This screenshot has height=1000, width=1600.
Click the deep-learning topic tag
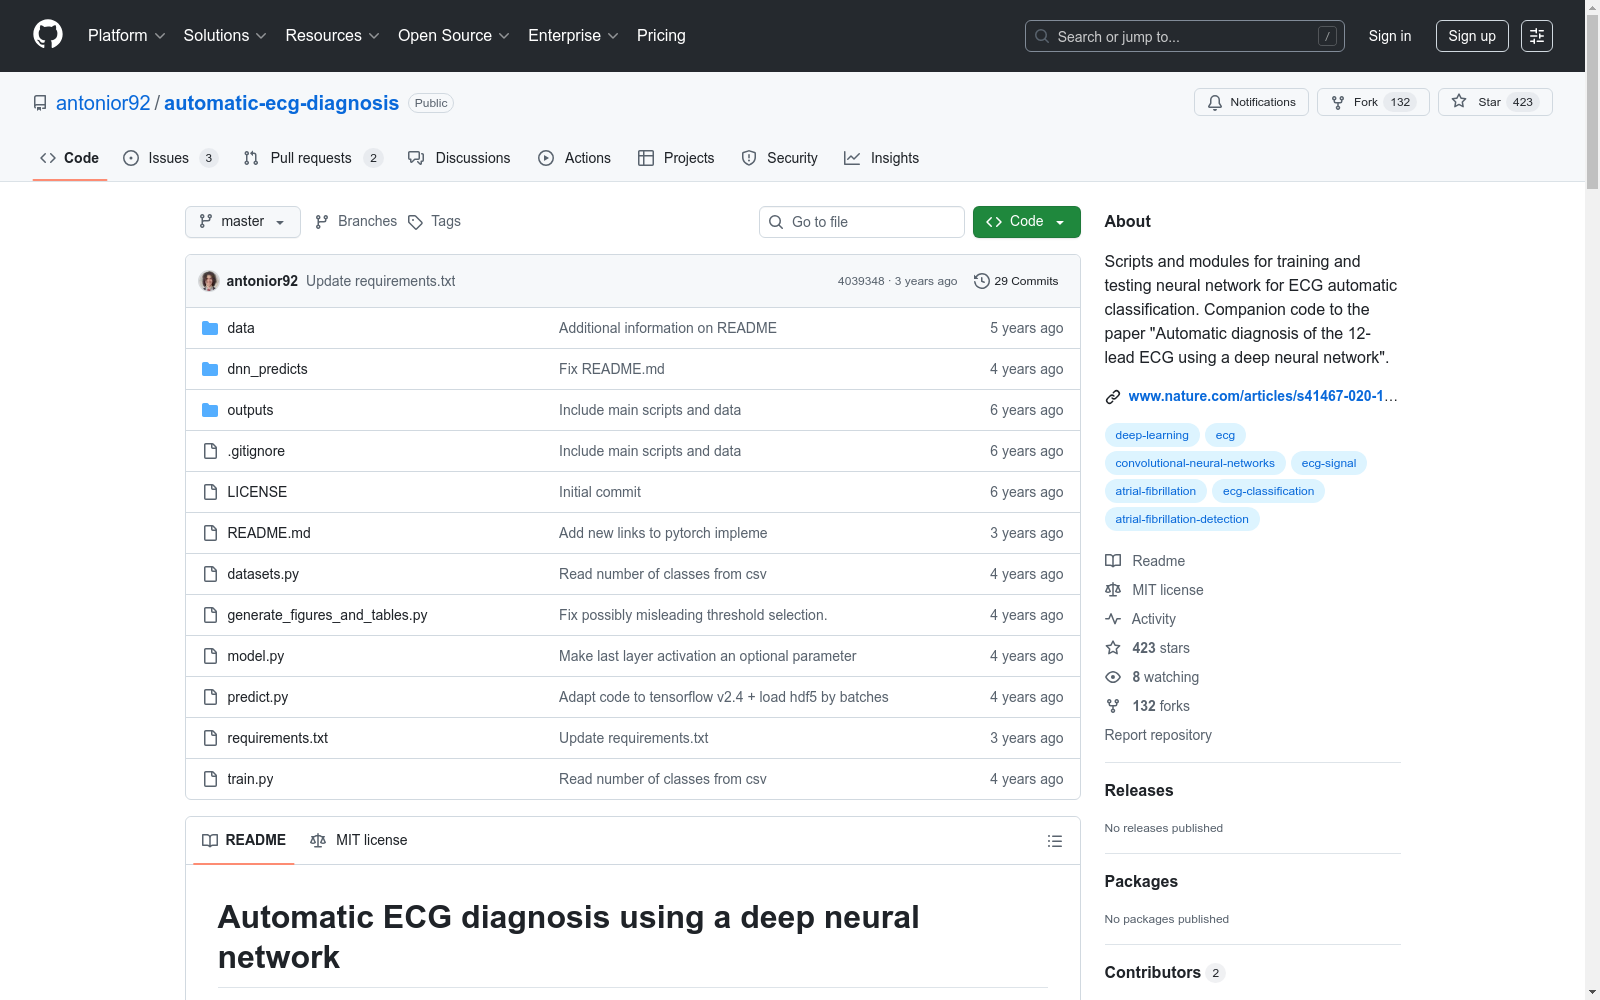click(1152, 435)
